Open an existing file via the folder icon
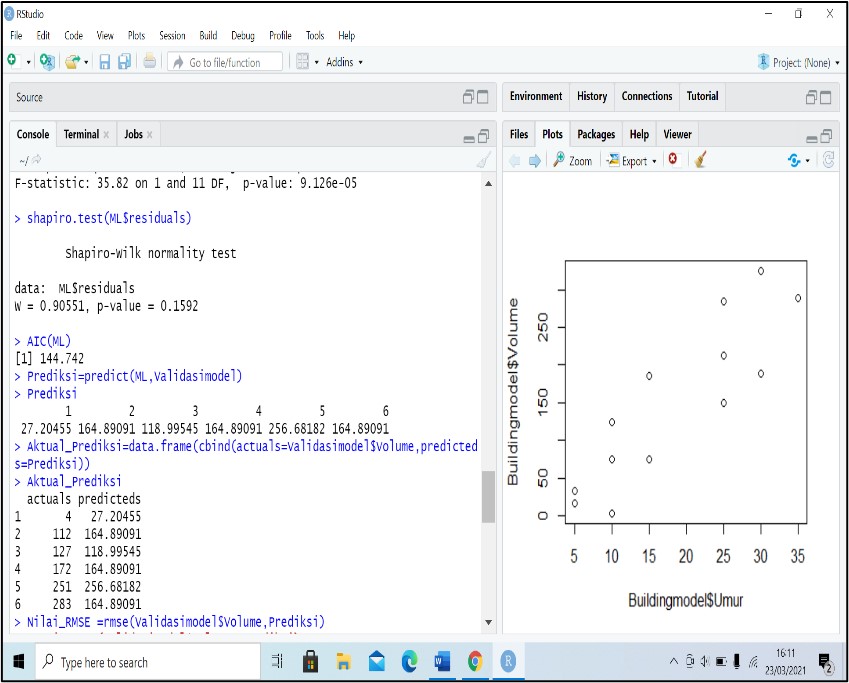 coord(72,60)
